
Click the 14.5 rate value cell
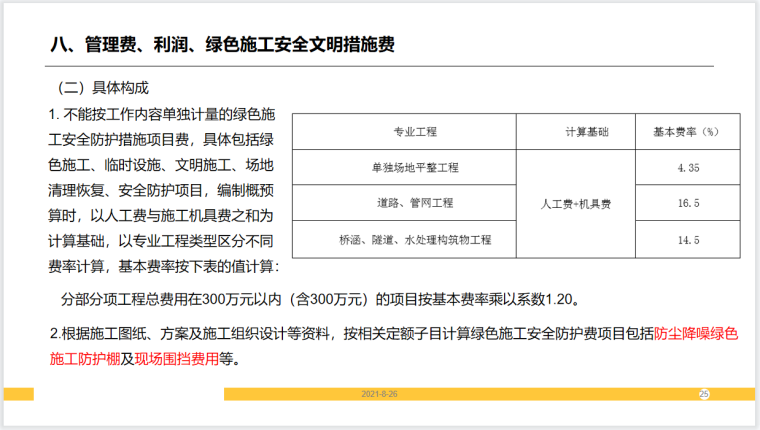(x=687, y=240)
